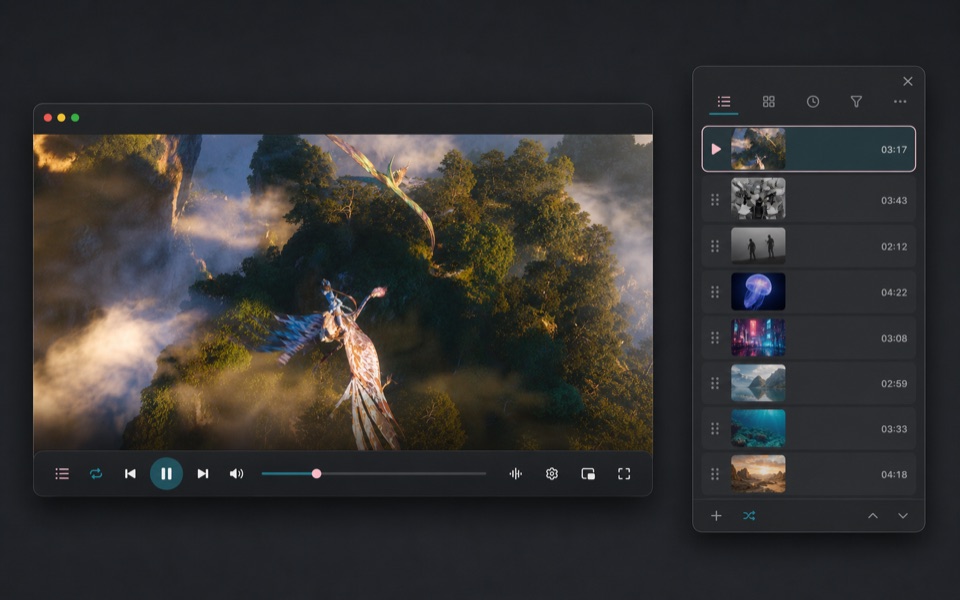
Task: Click the 03:33 duration label
Action: click(894, 429)
